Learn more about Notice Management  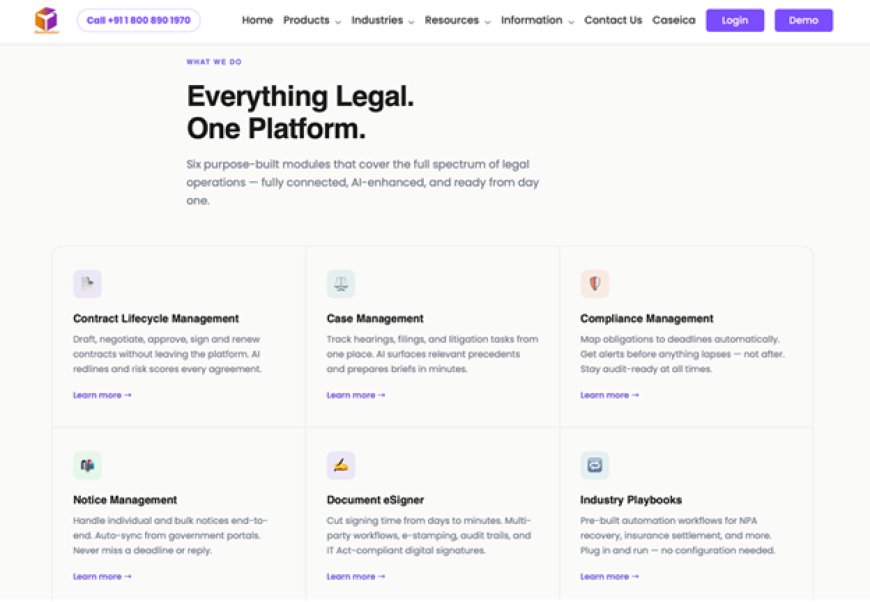[102, 576]
